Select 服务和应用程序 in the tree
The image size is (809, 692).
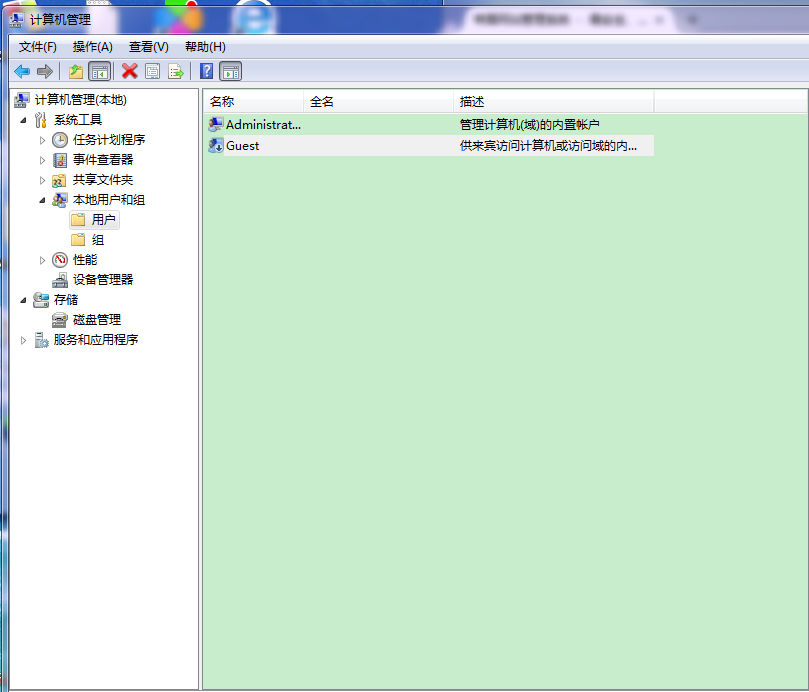pos(96,340)
